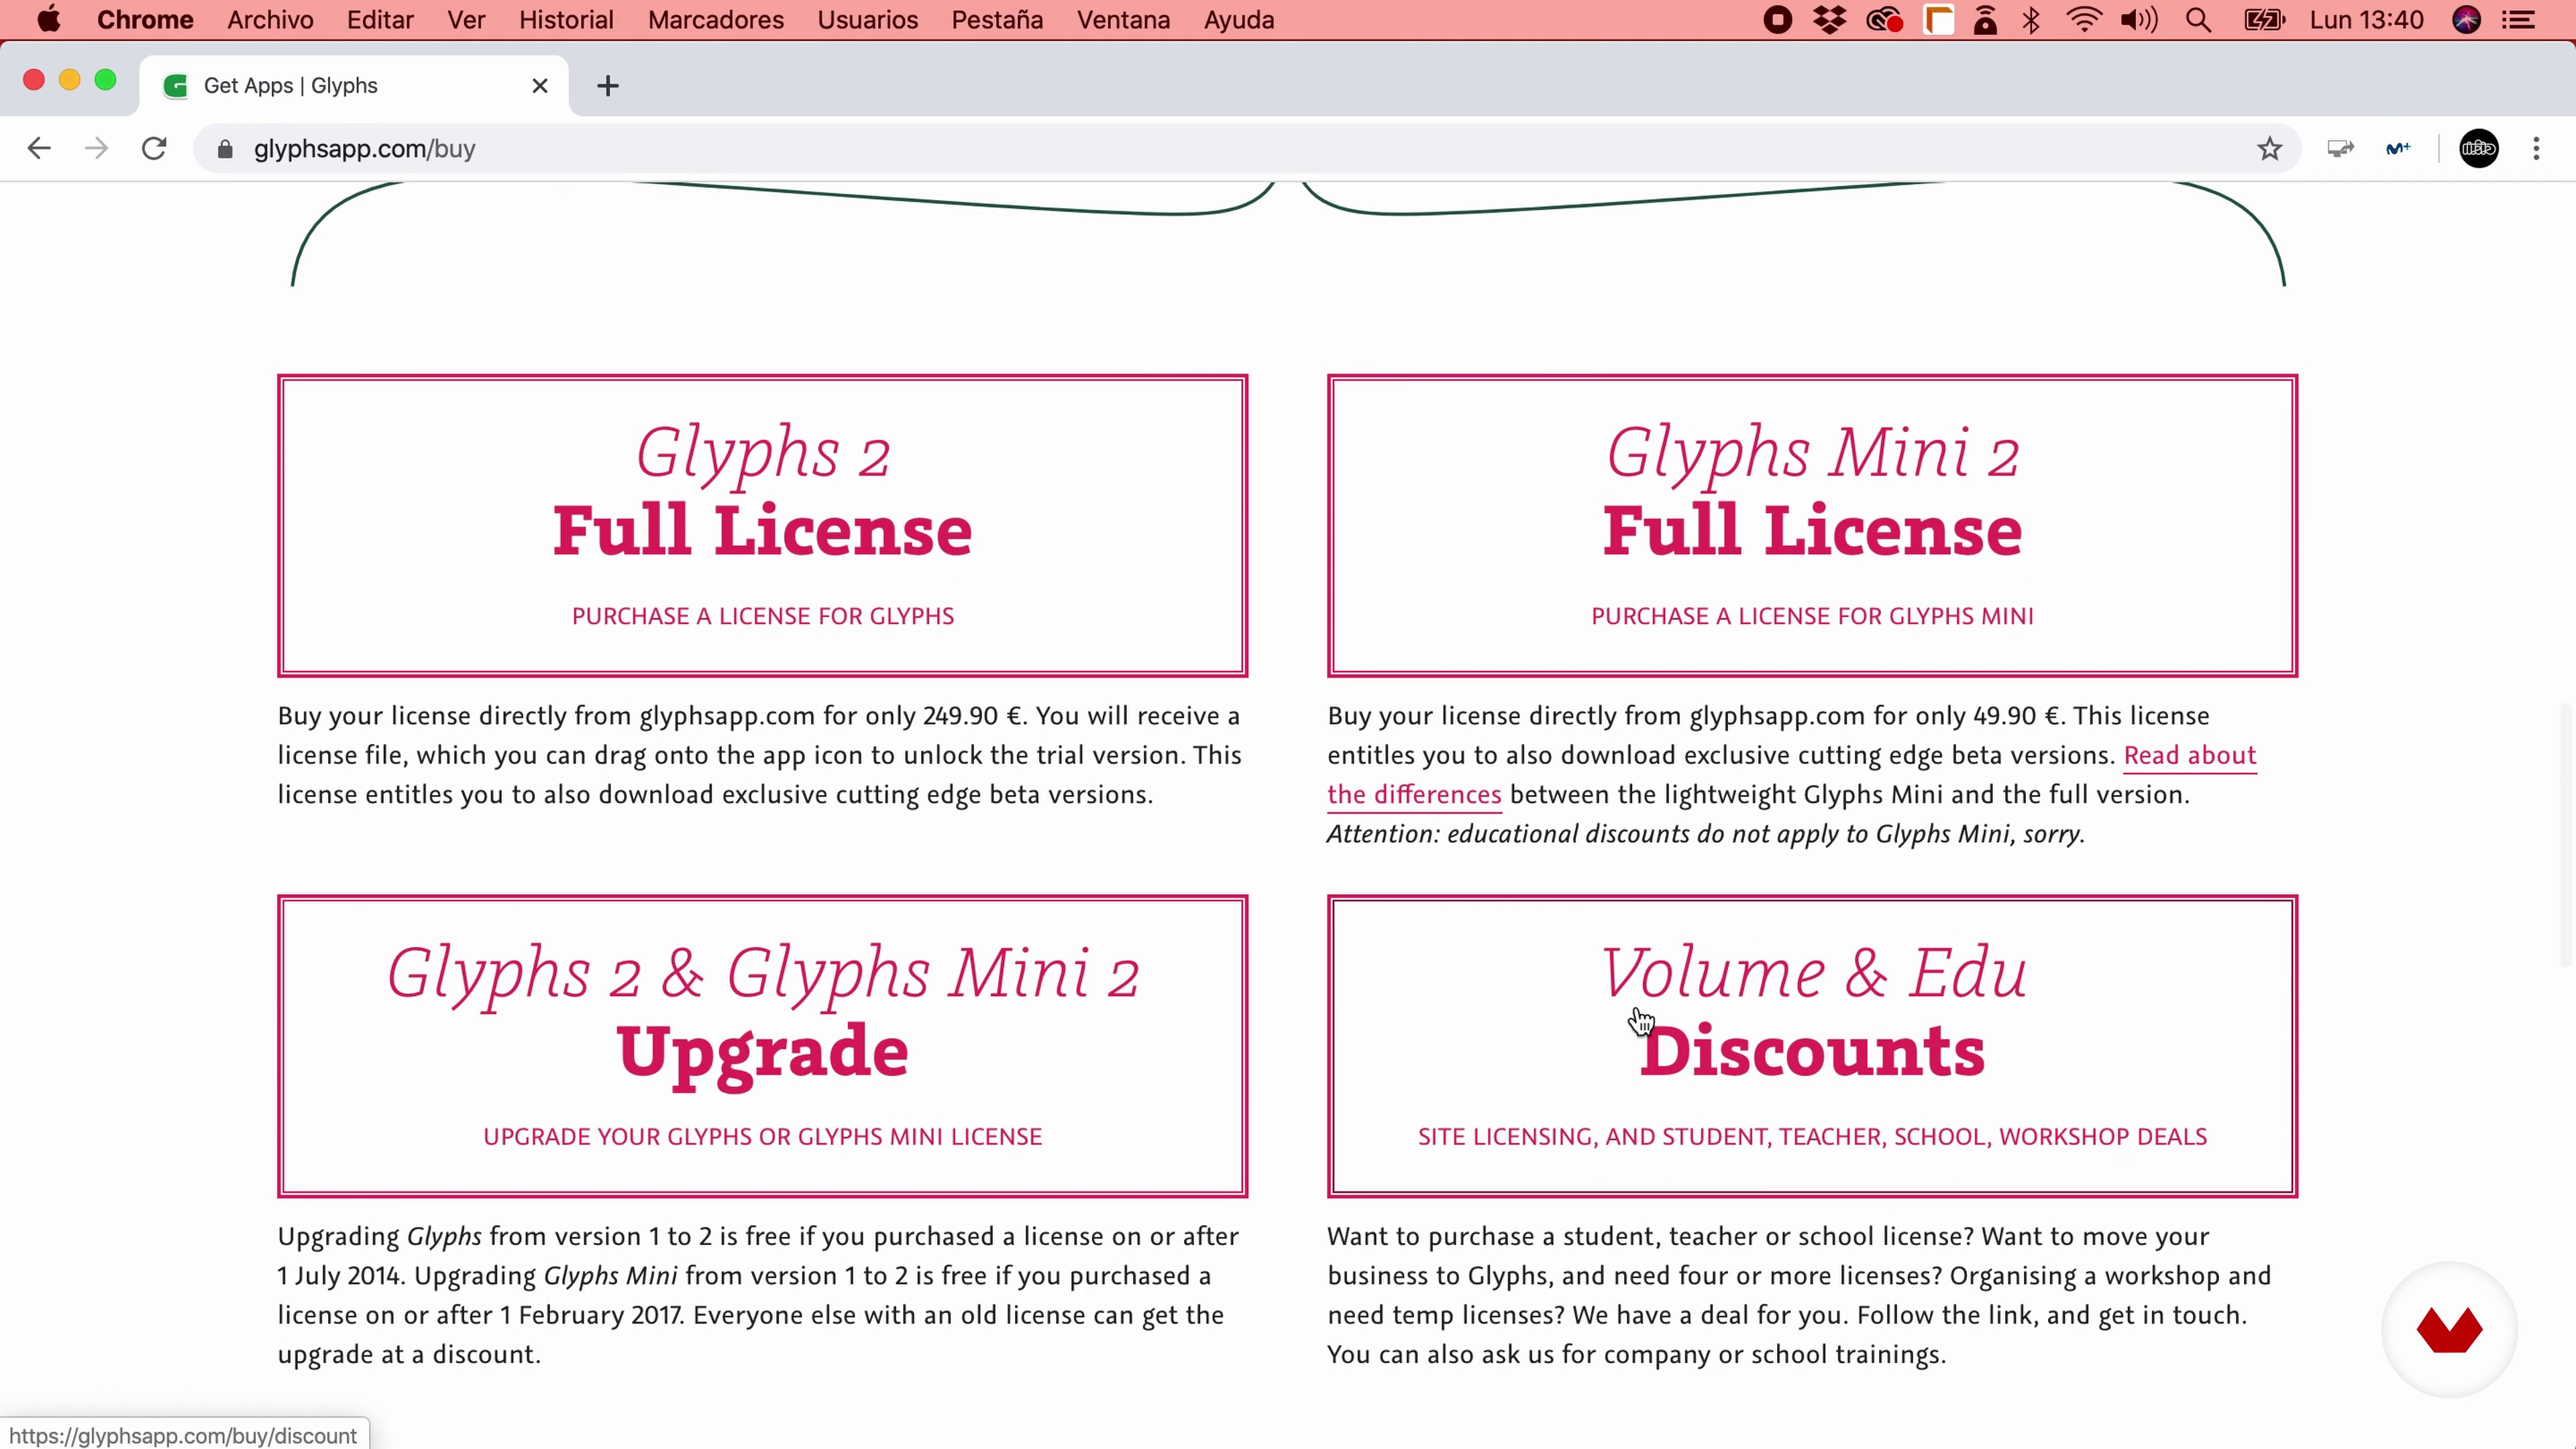This screenshot has width=2576, height=1449.
Task: Click the page vertical scrollbar
Action: pos(2566,835)
